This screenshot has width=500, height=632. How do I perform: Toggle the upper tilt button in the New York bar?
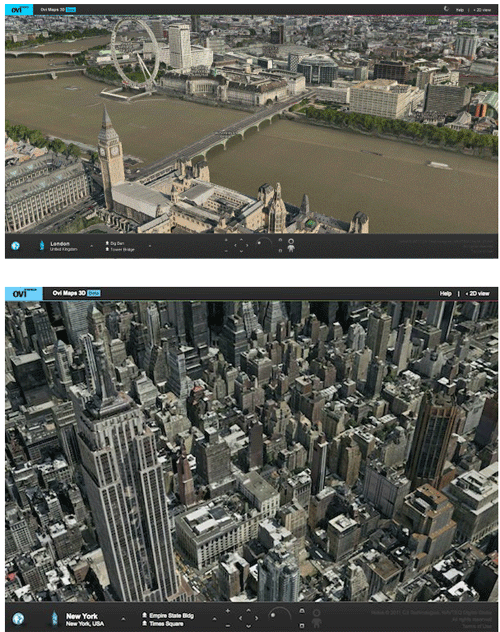[302, 611]
